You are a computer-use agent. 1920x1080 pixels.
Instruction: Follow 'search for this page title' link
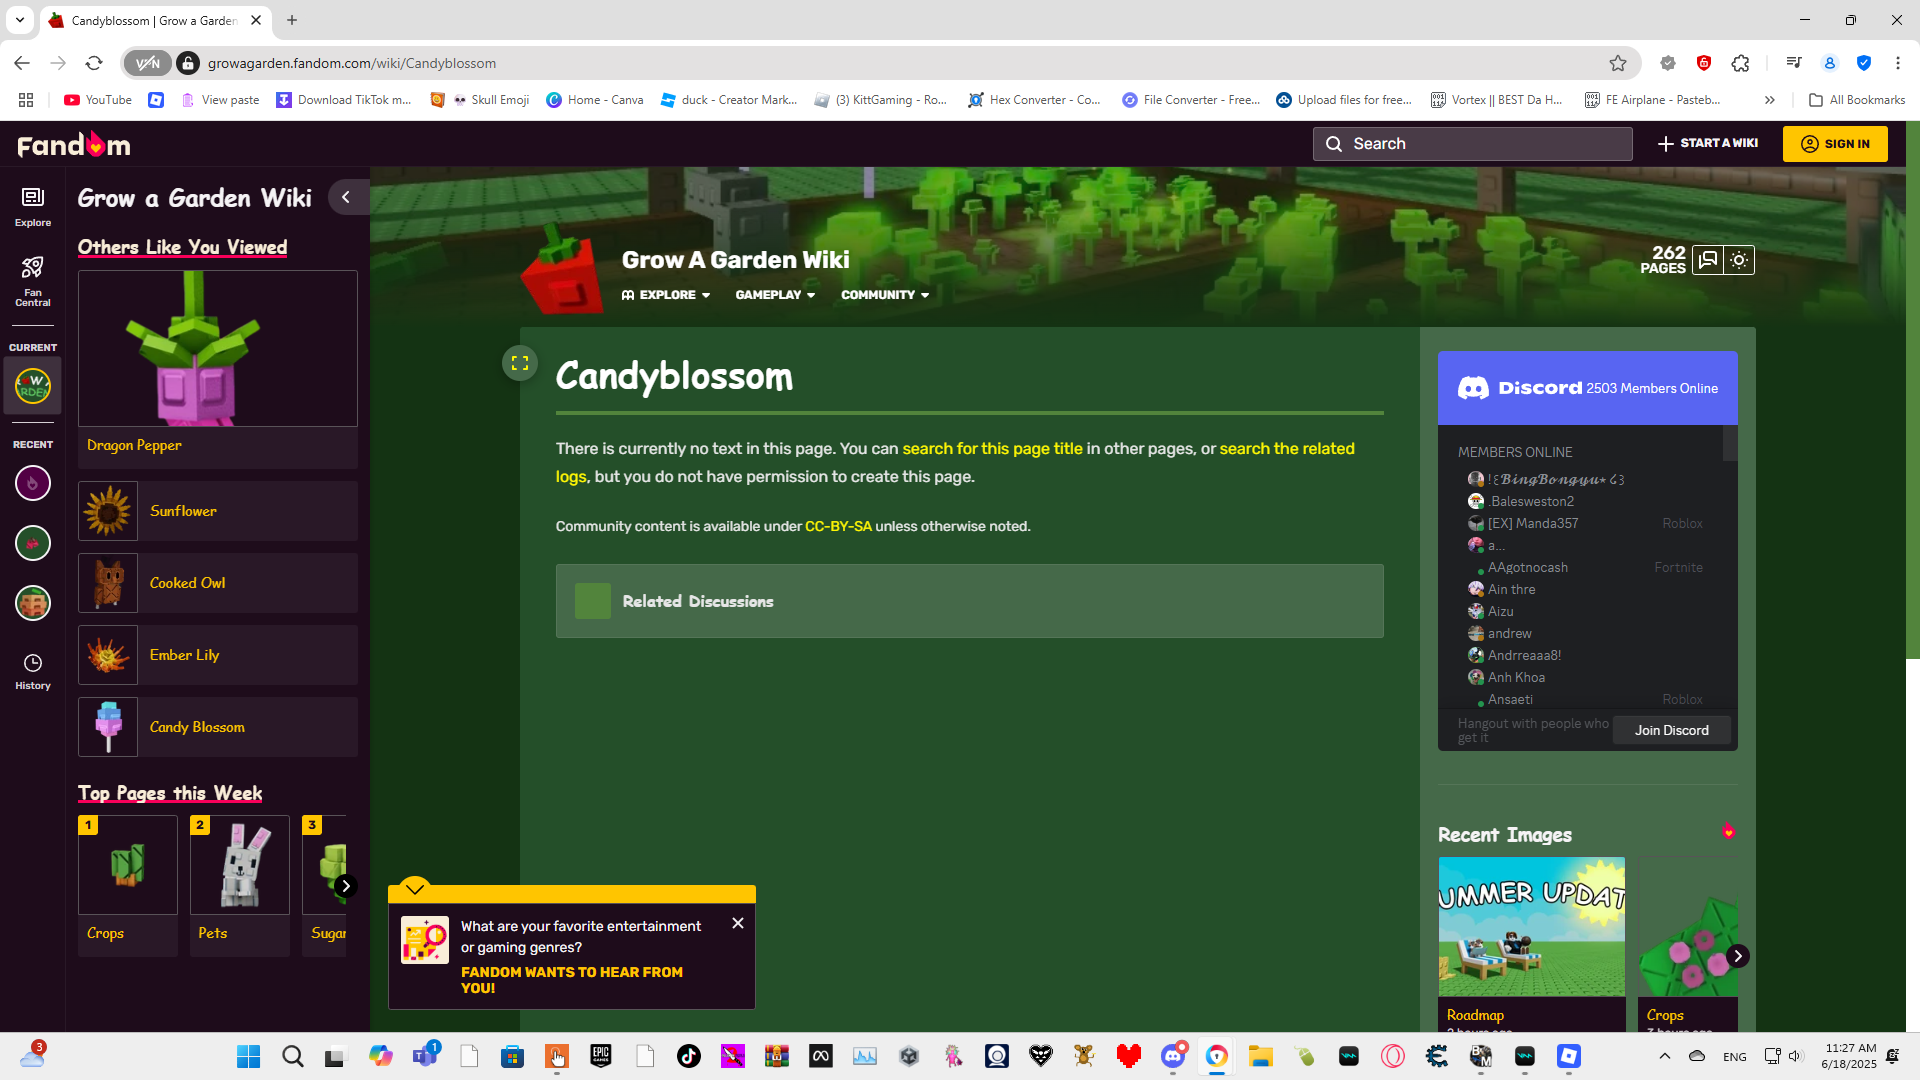[x=992, y=449]
